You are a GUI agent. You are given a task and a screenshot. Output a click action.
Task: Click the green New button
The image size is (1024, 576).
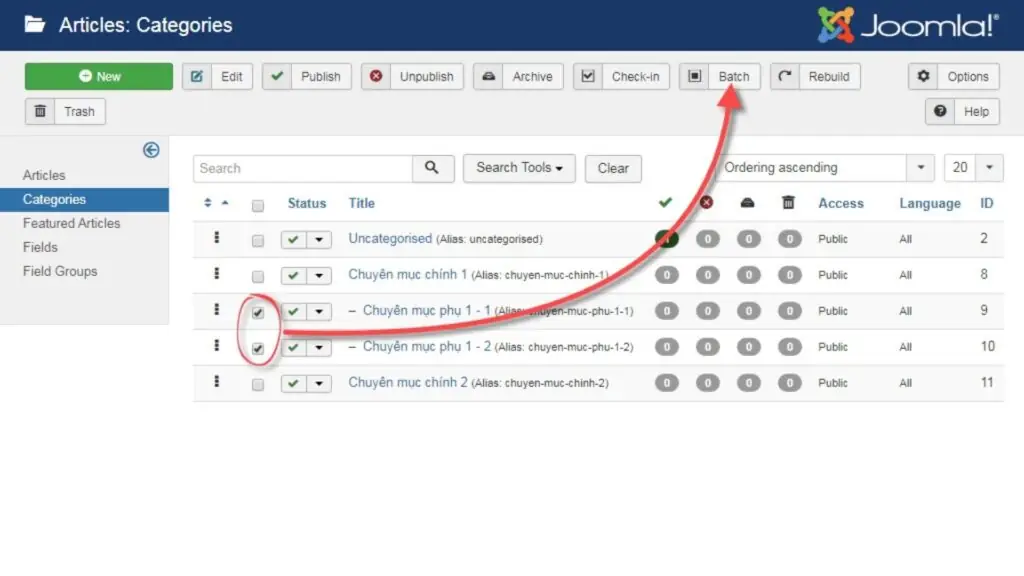click(x=99, y=76)
